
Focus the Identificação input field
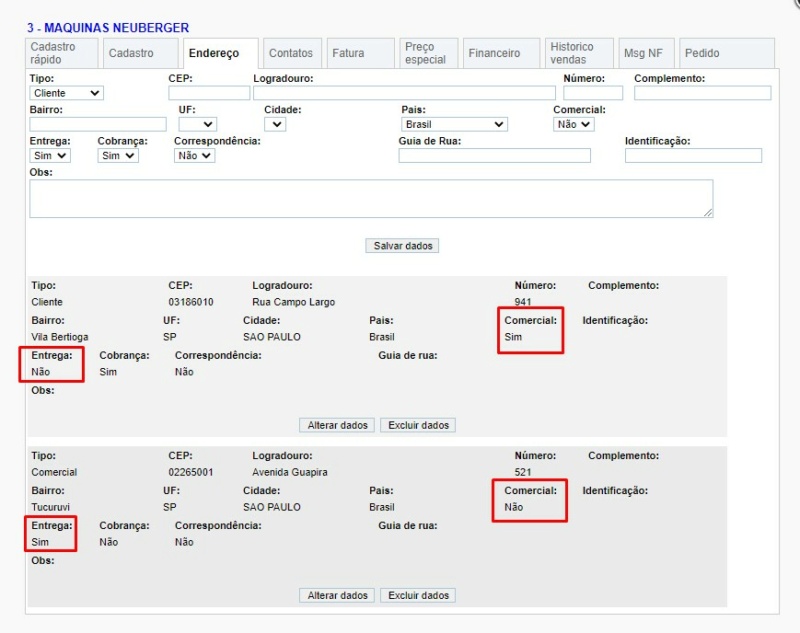693,156
